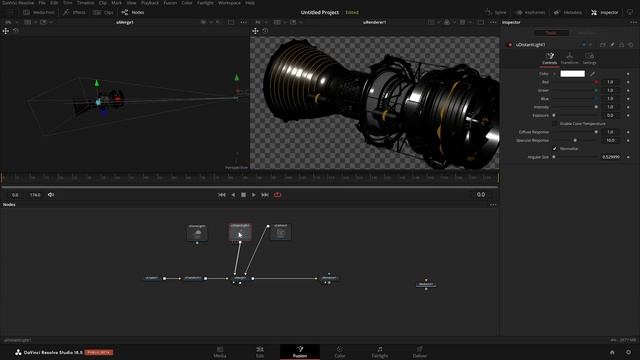
Task: Click the white Color swatch
Action: point(572,73)
